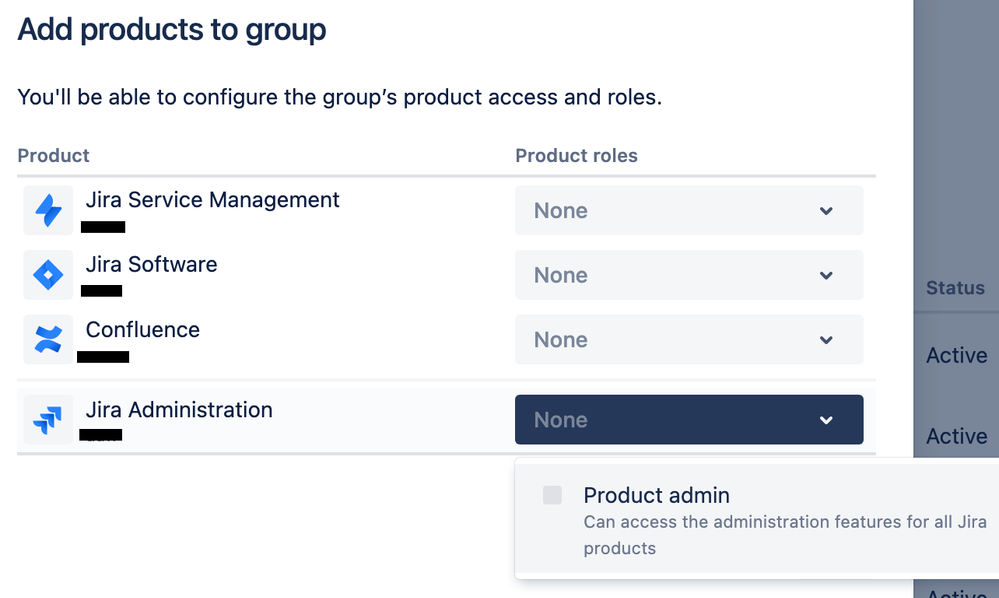Check the Product admin checkbox
The image size is (999, 598).
552,495
